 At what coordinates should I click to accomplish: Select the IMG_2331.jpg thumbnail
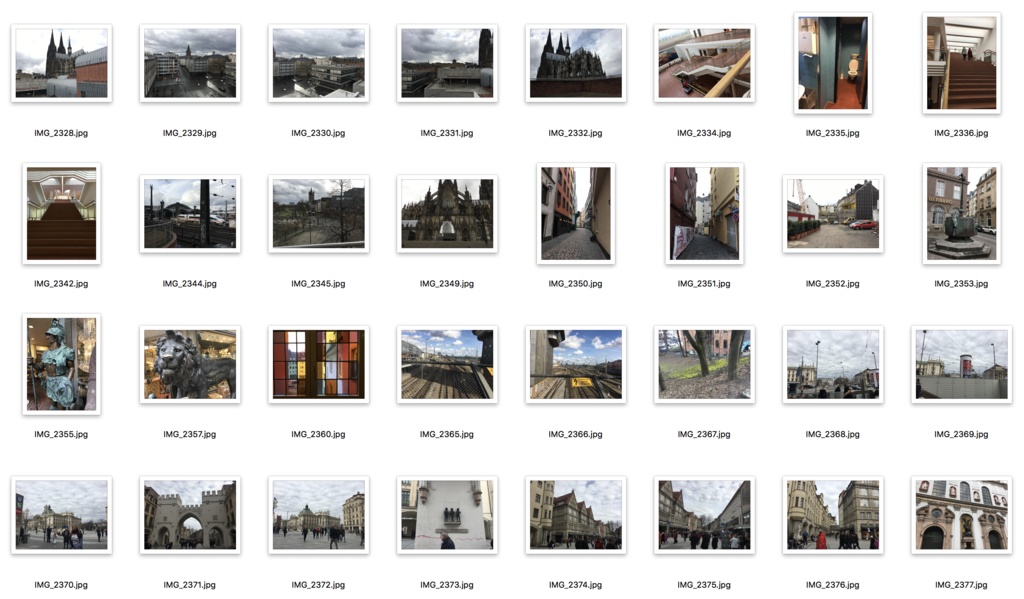tap(447, 63)
